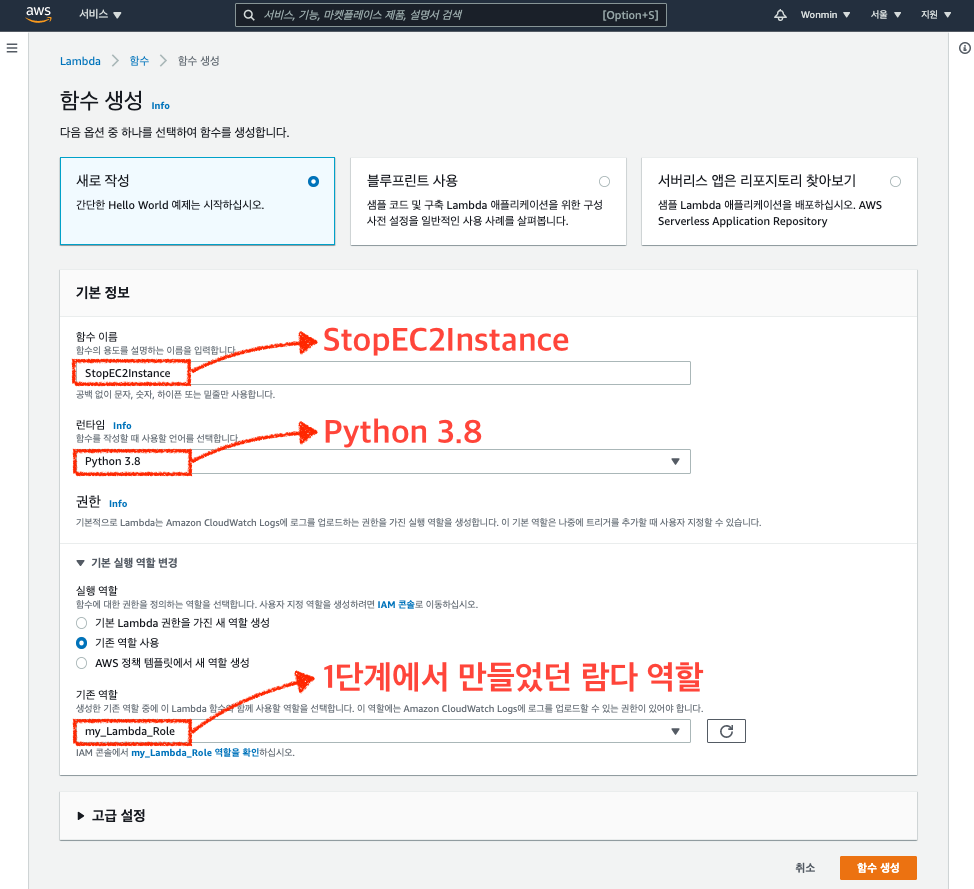Select 기본 Lambda 권한을 가진 새 역할 생성

(x=81, y=623)
